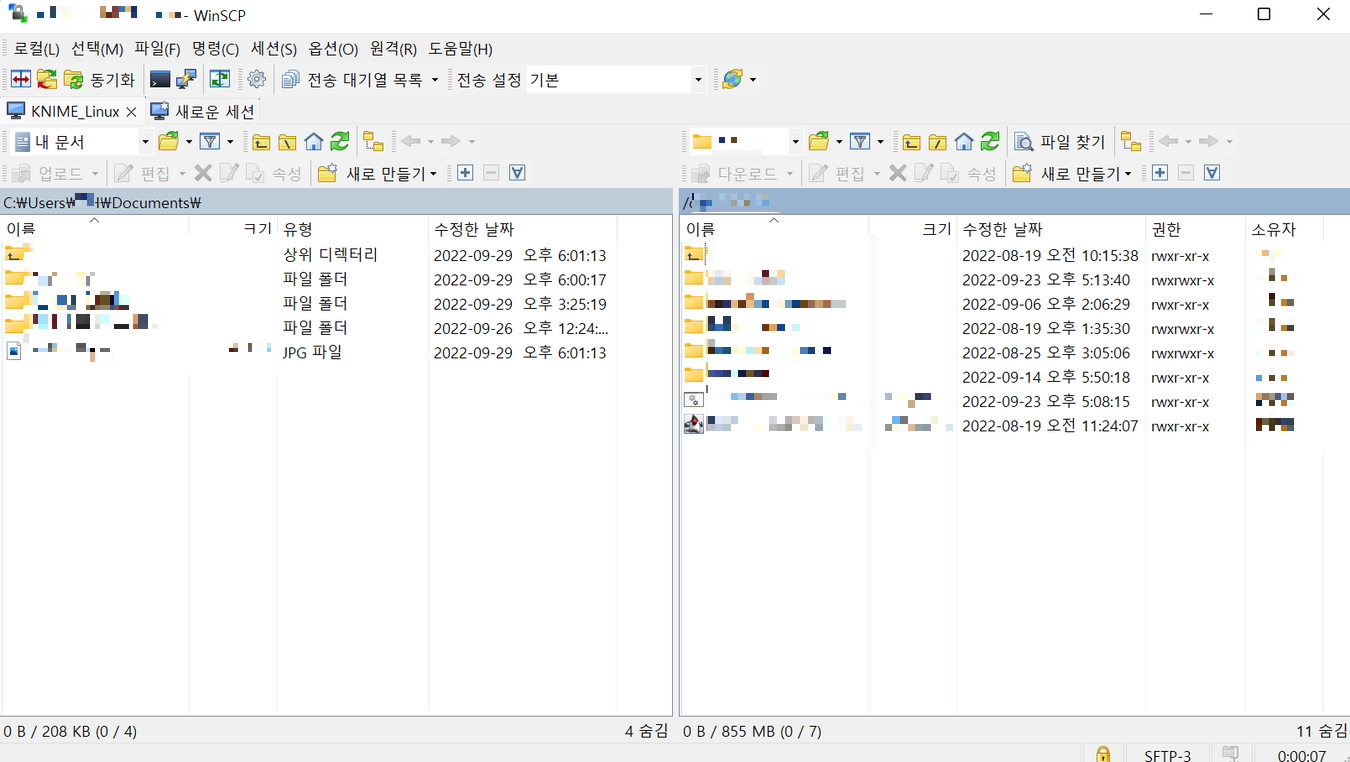Open the 파일(F) menu
1350x762 pixels.
(x=157, y=49)
